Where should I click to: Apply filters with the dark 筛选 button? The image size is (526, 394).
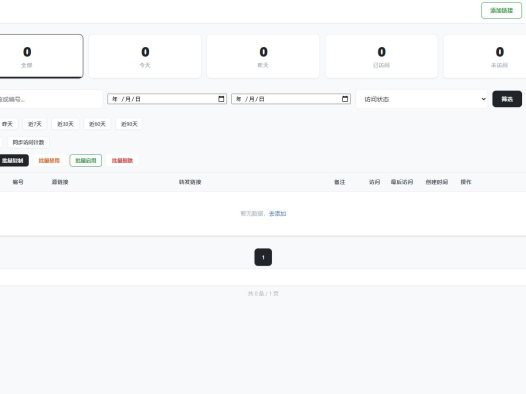(507, 99)
